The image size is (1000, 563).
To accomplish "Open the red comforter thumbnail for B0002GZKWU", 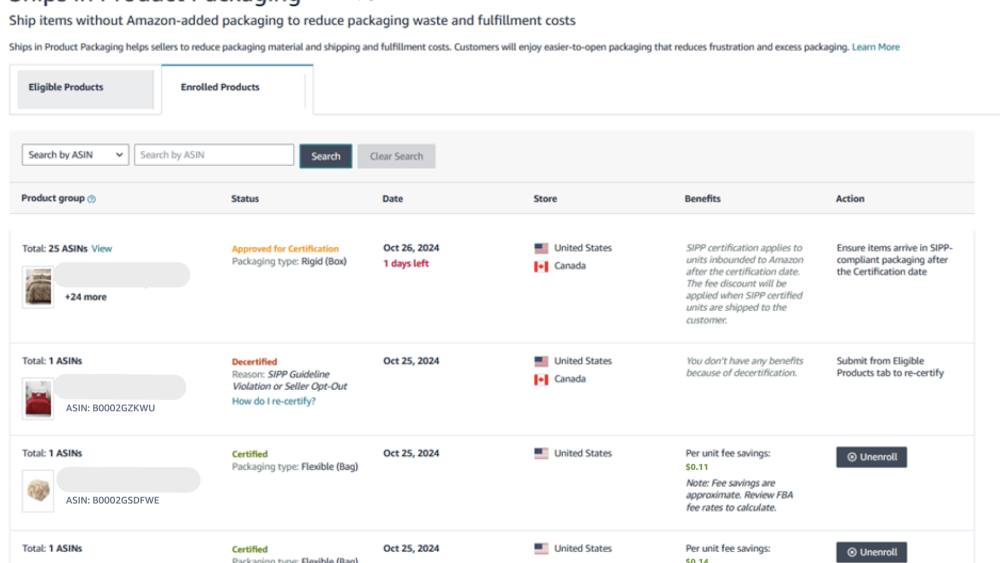I will (x=38, y=399).
